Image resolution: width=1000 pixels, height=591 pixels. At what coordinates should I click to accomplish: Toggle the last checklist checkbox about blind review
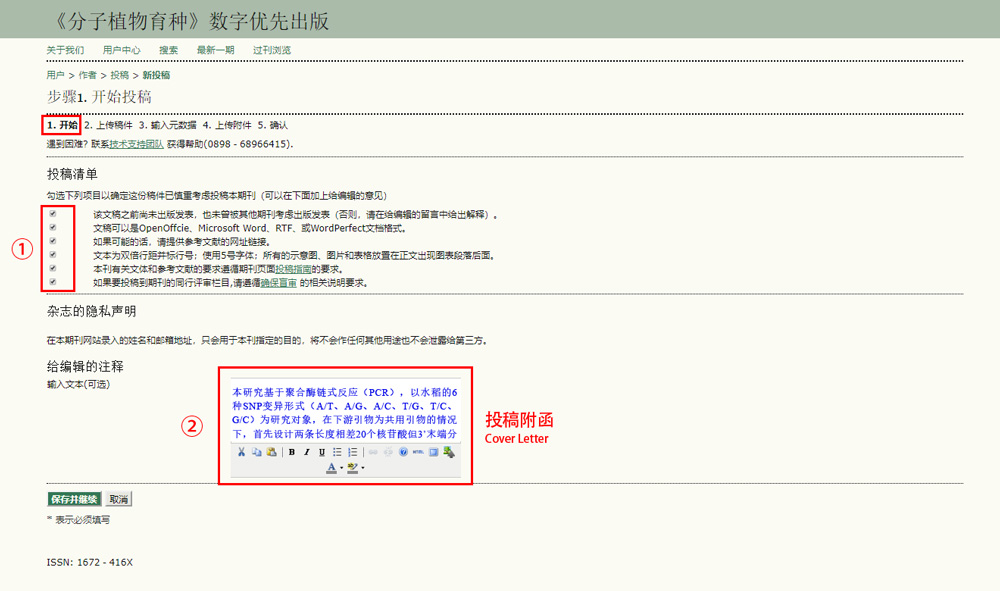point(53,282)
